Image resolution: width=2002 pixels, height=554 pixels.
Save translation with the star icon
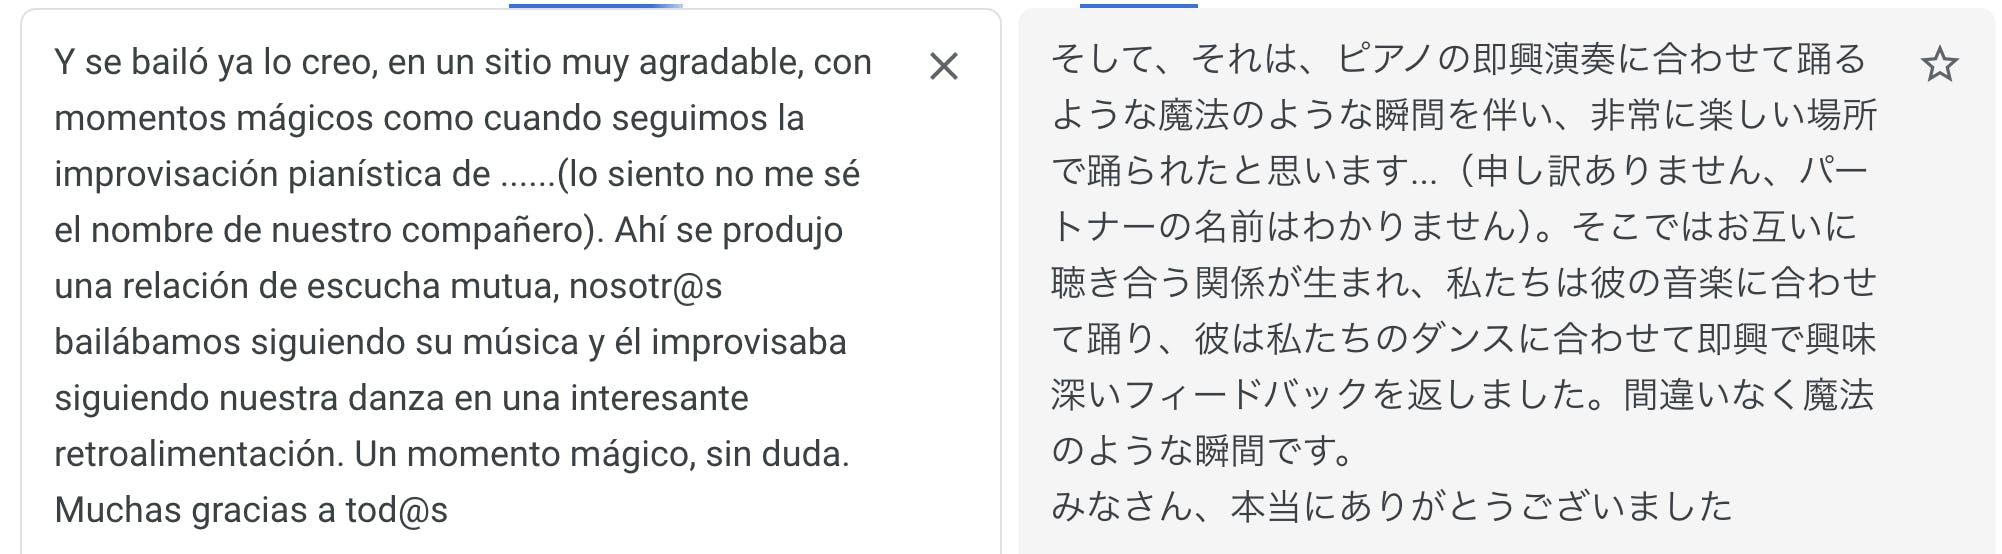tap(1939, 65)
